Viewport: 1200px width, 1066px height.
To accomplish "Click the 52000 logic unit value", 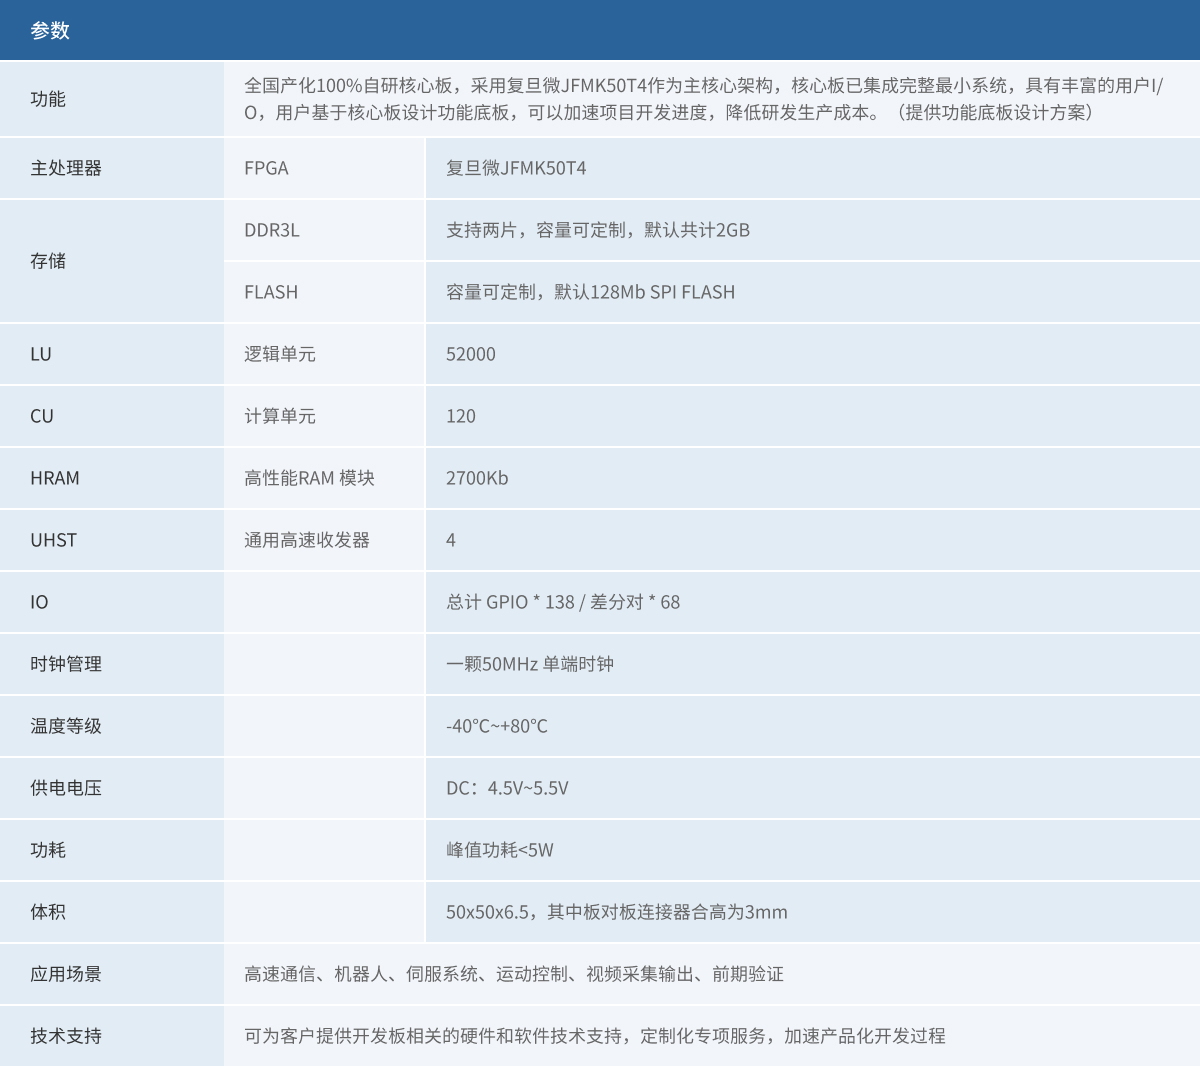I will pos(471,354).
